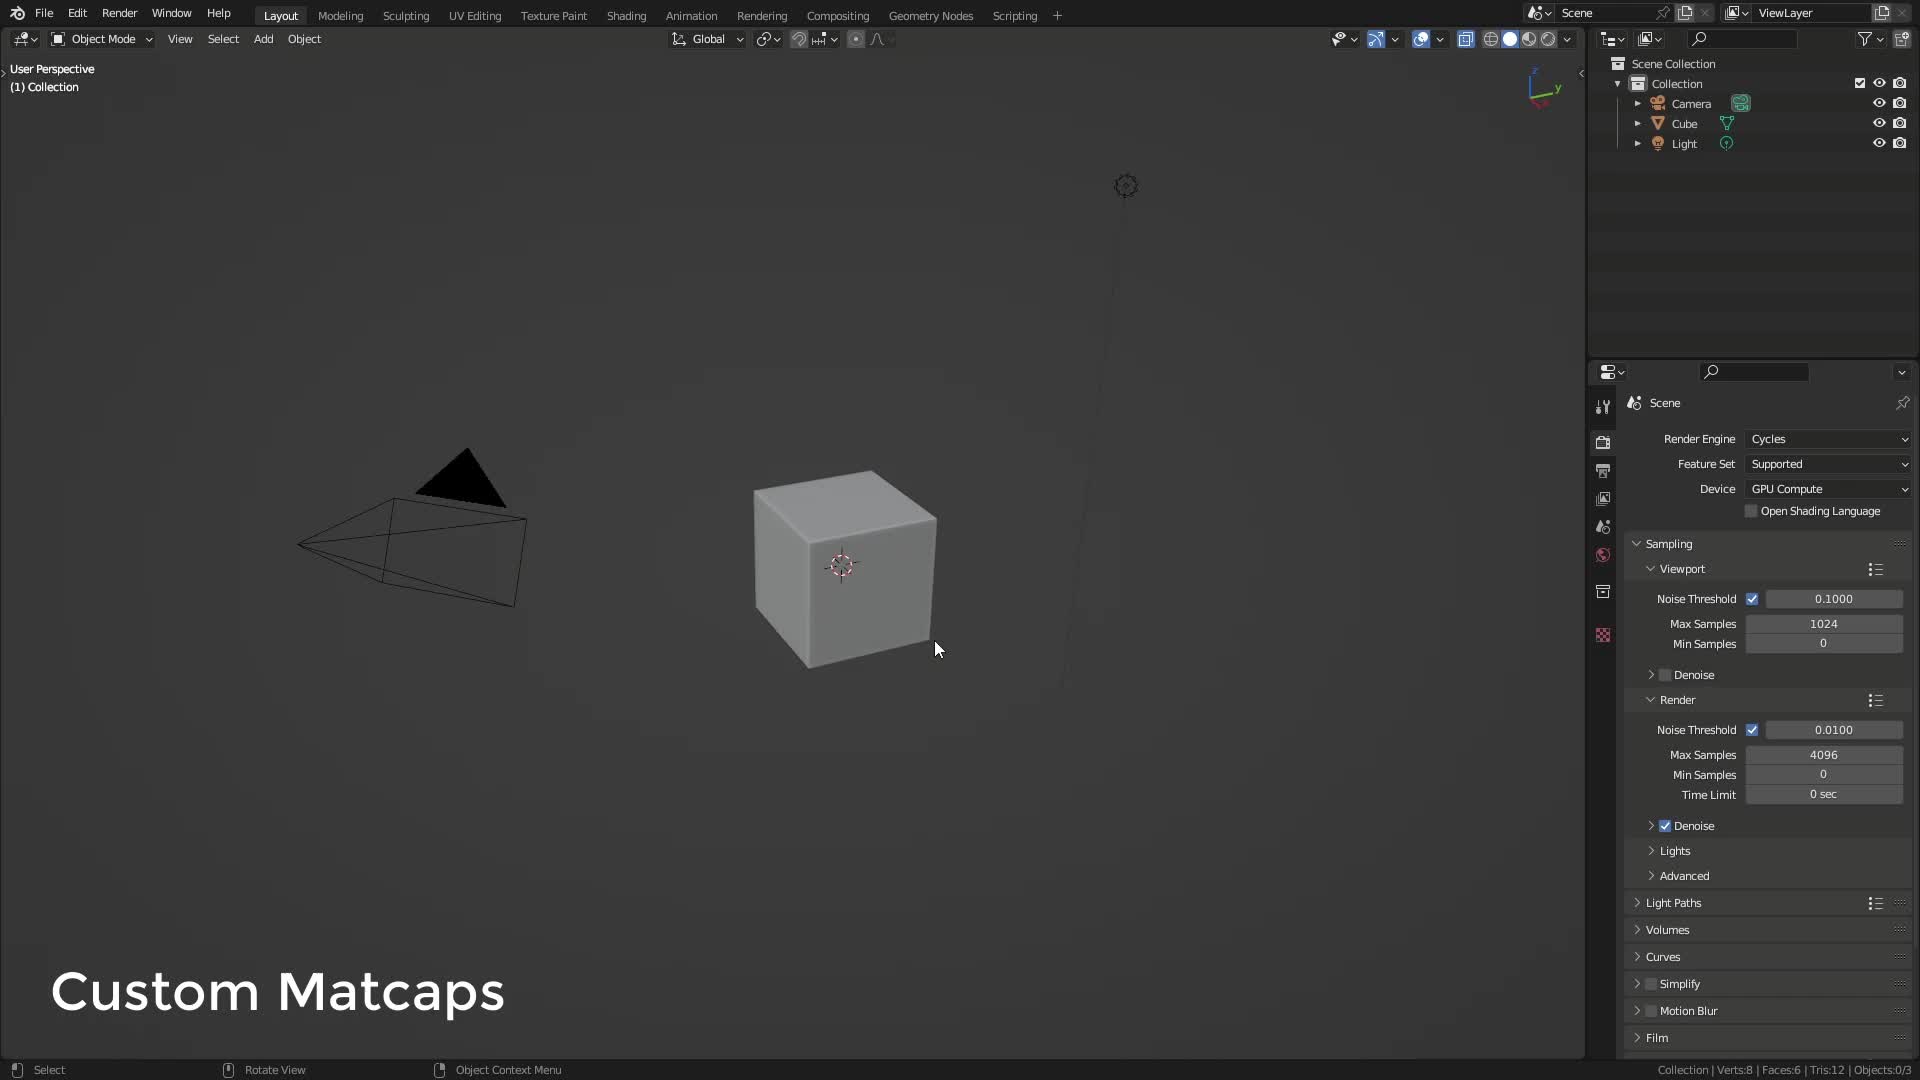This screenshot has width=1920, height=1080.
Task: Open the Output properties printer tab icon
Action: (x=1603, y=470)
